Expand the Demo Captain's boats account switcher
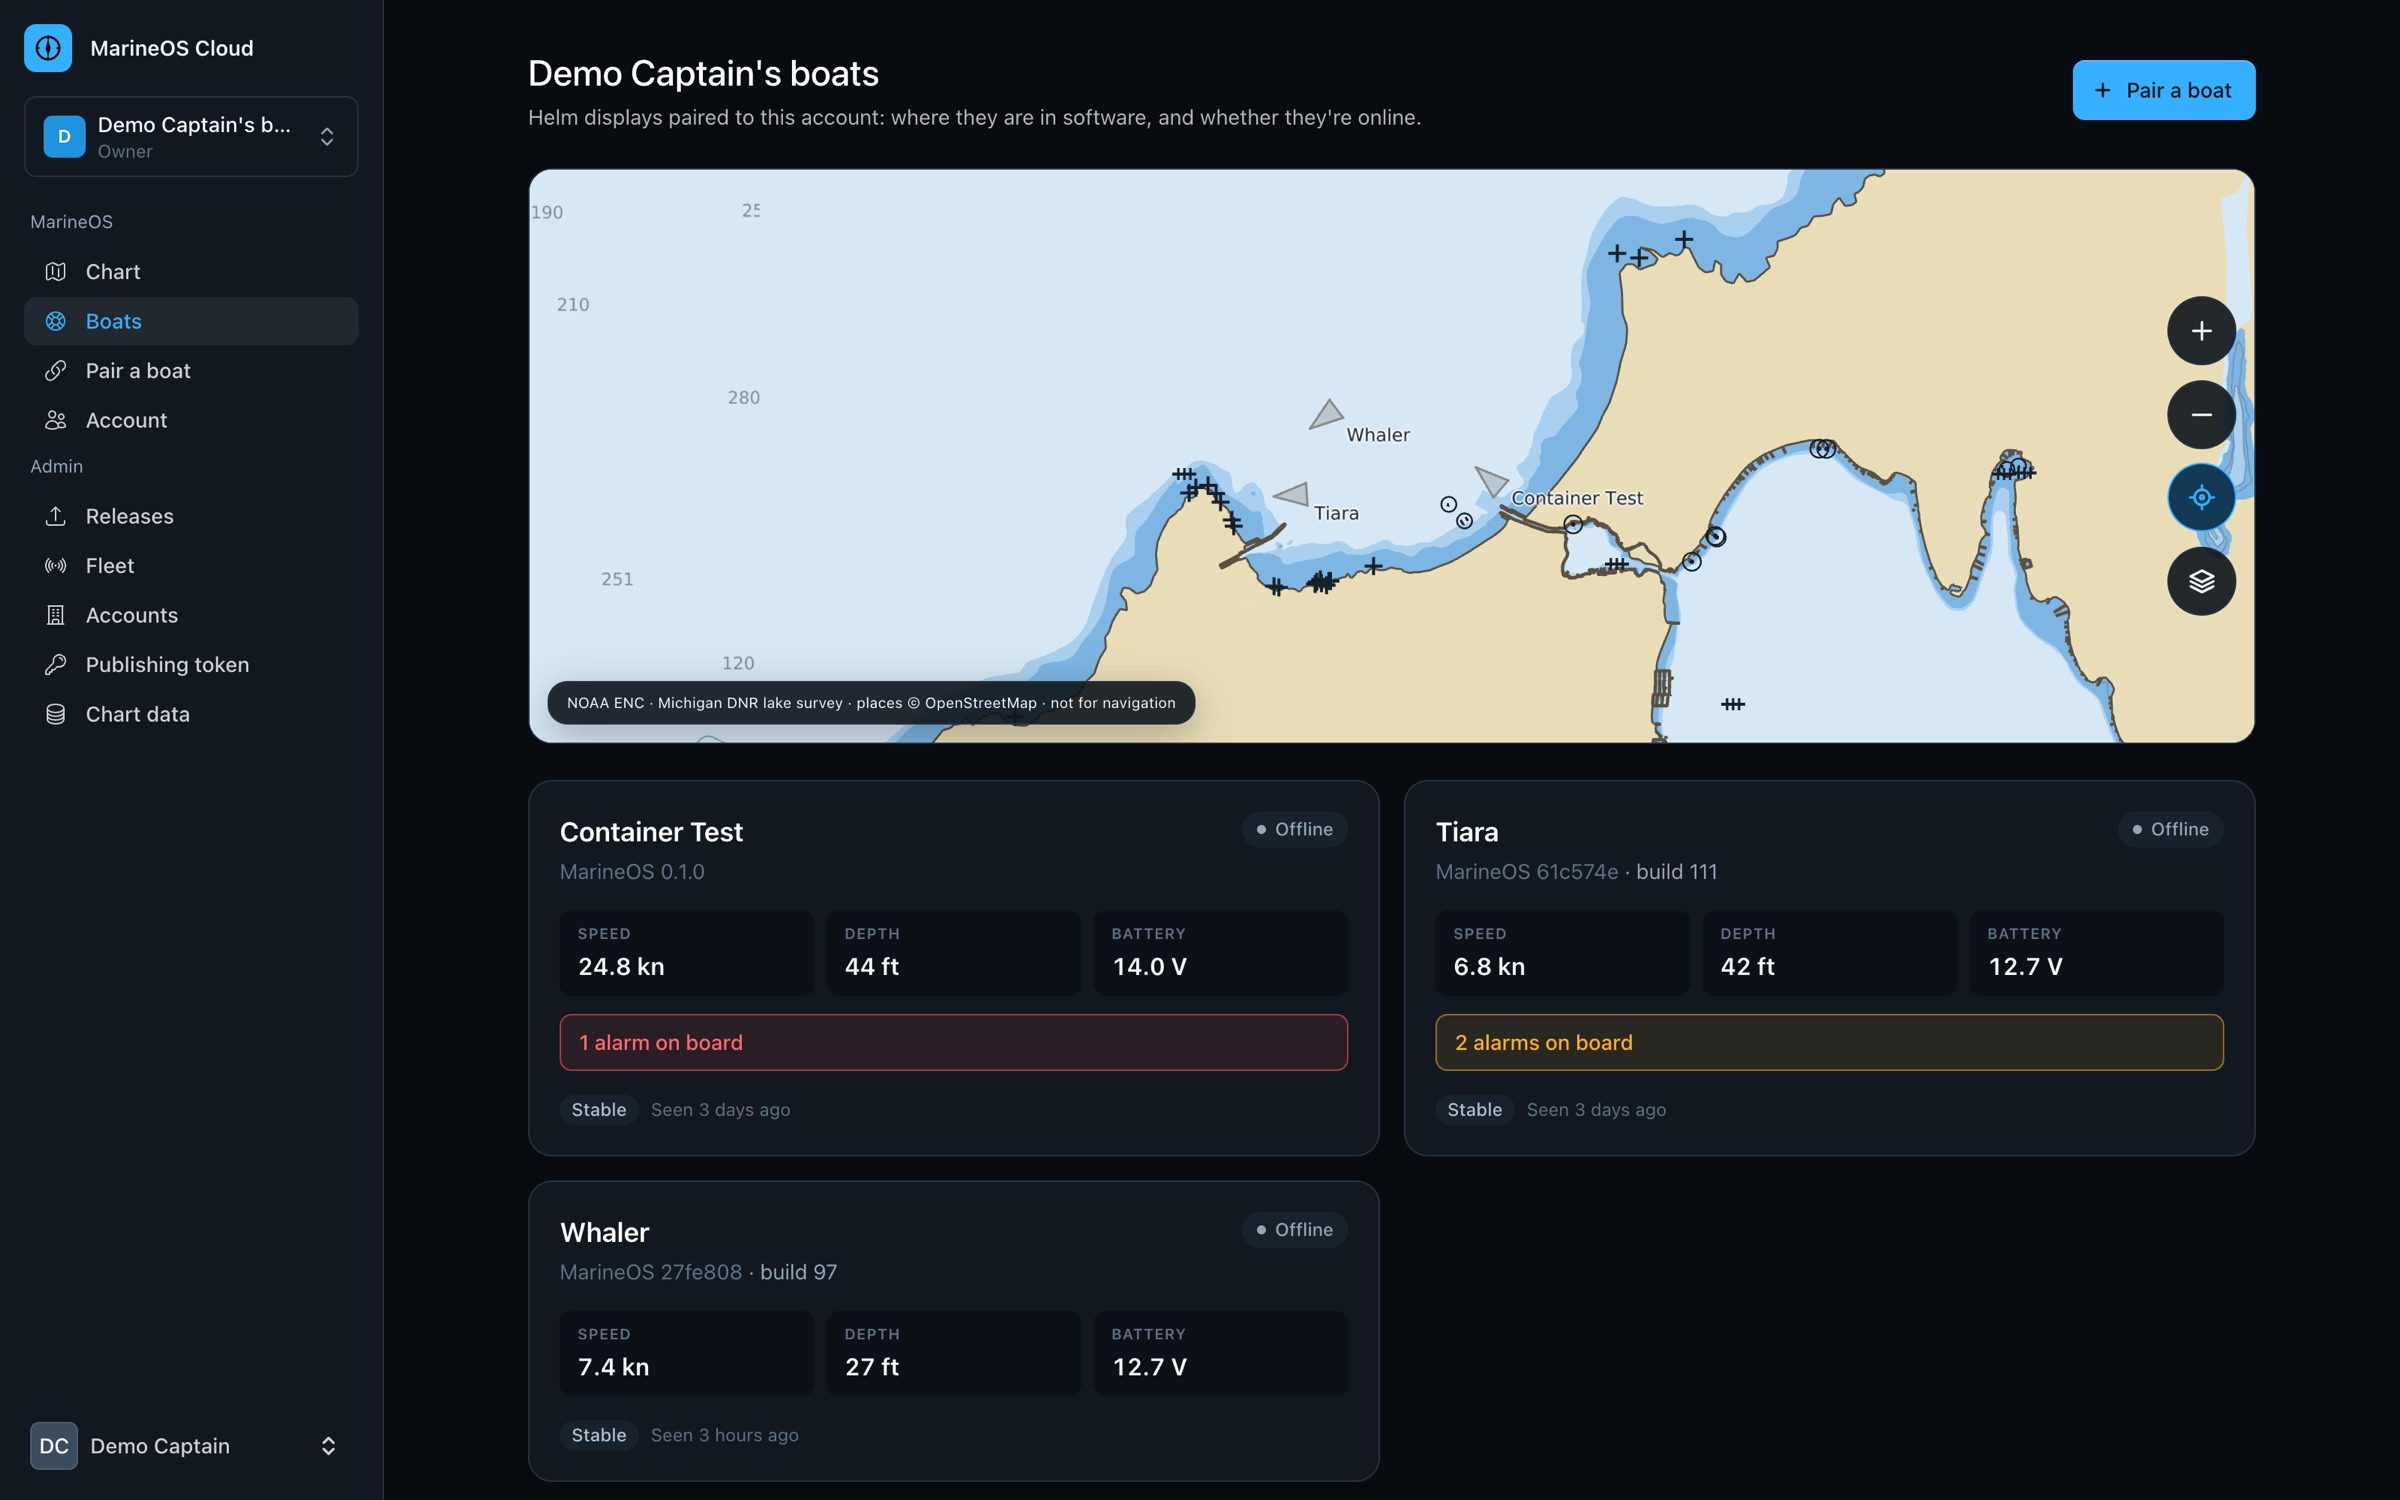This screenshot has height=1500, width=2400. 191,136
